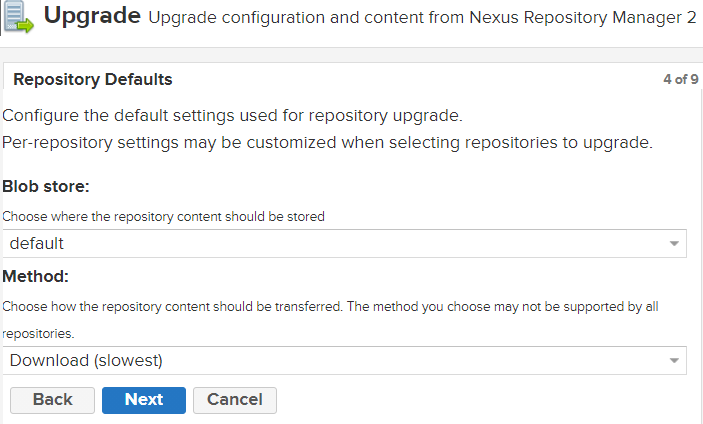Viewport: 703px width, 424px height.
Task: Click the trailing "repositories." line of the Method hint
Action: point(37,332)
